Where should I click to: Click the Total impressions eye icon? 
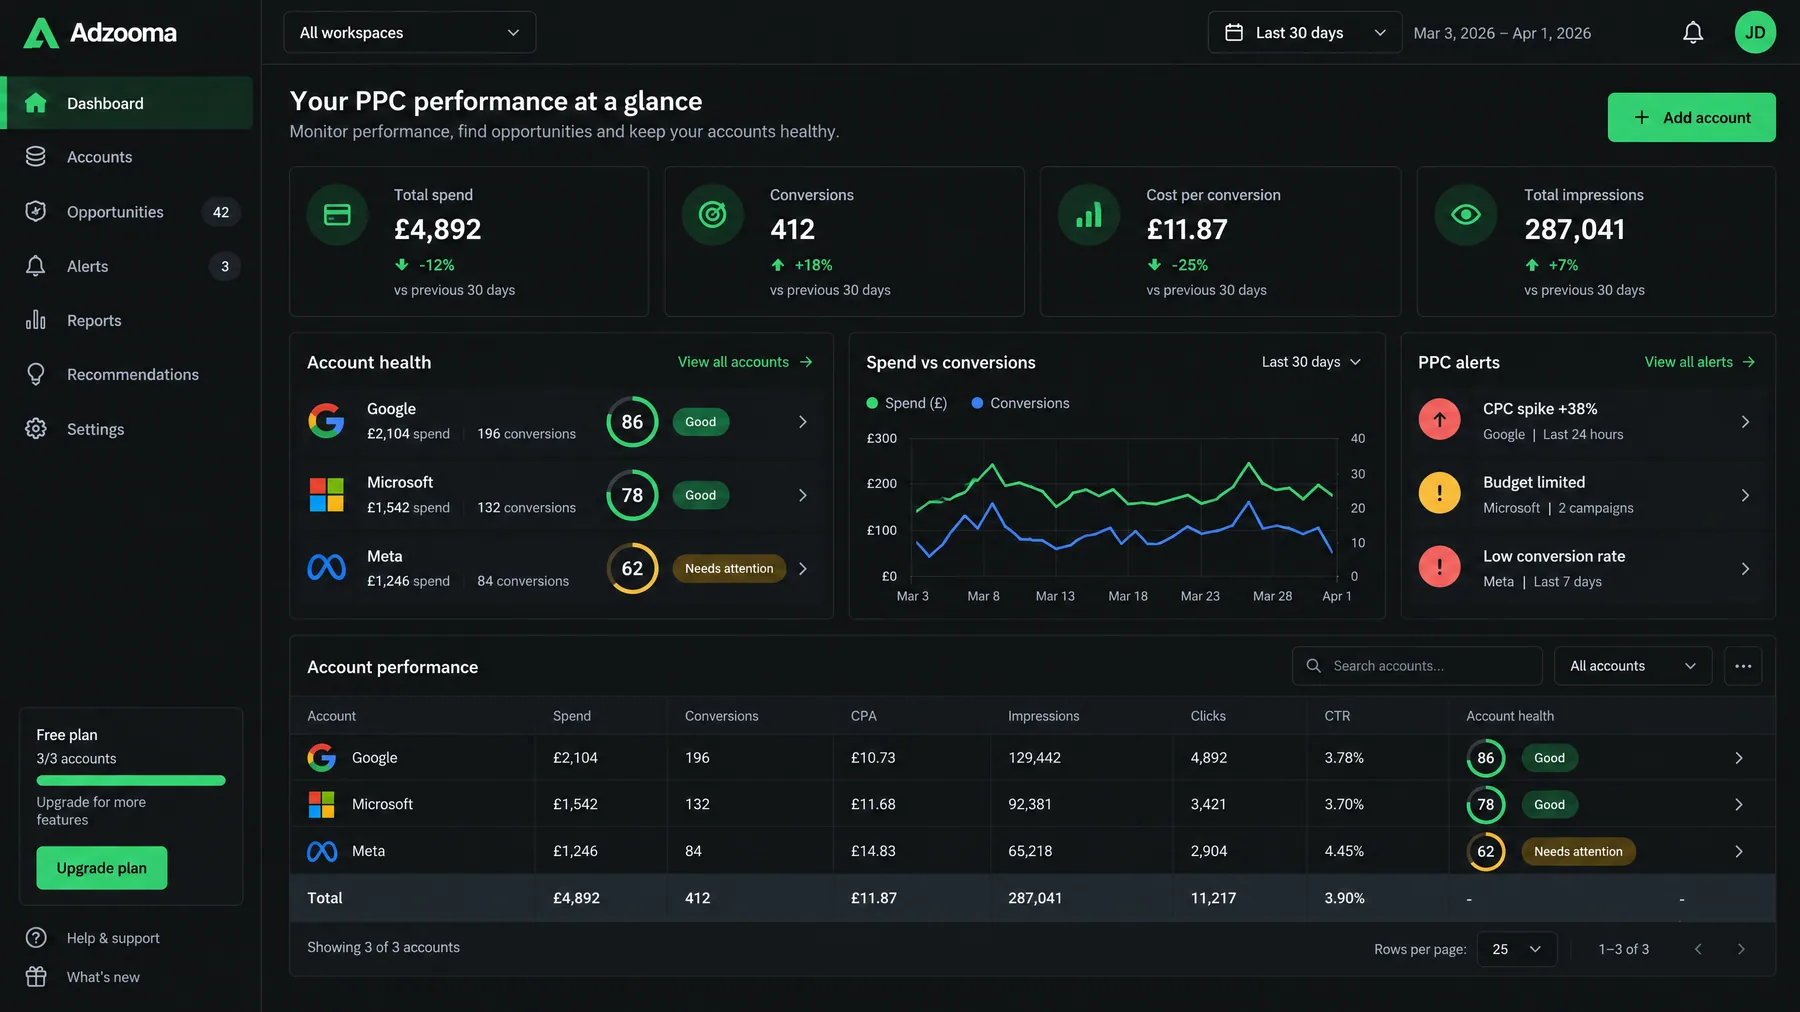[1466, 214]
